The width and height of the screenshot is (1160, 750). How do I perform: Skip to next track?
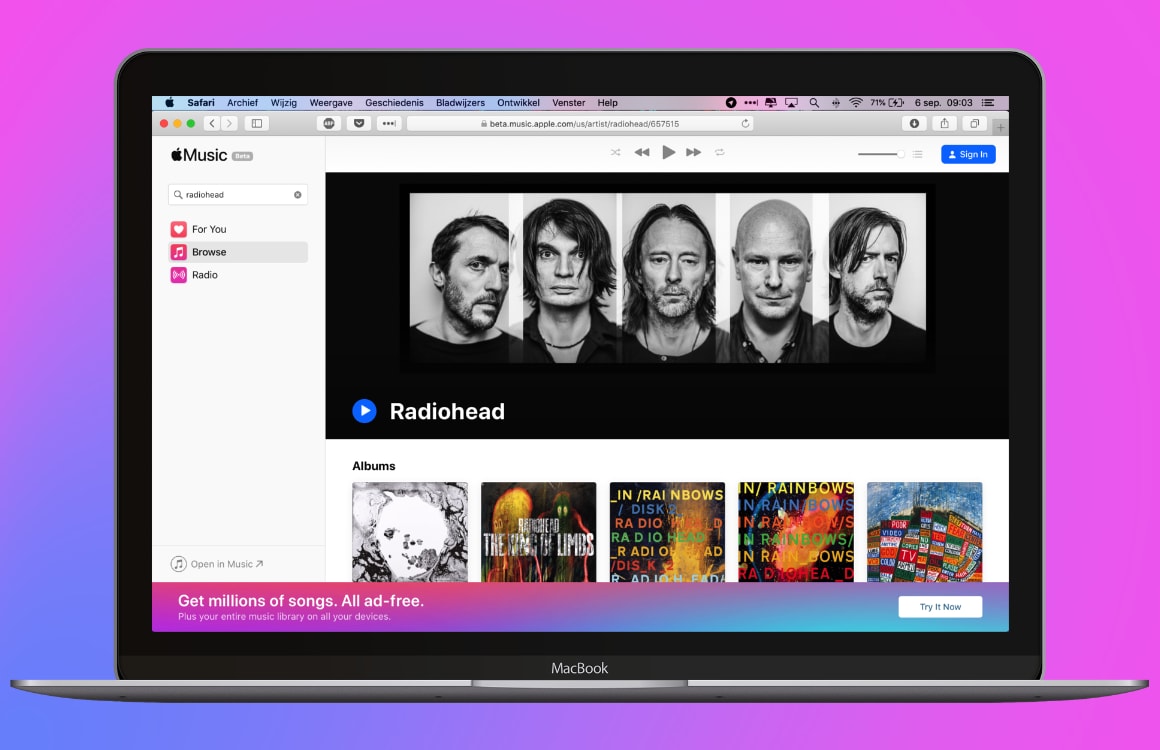pyautogui.click(x=693, y=152)
